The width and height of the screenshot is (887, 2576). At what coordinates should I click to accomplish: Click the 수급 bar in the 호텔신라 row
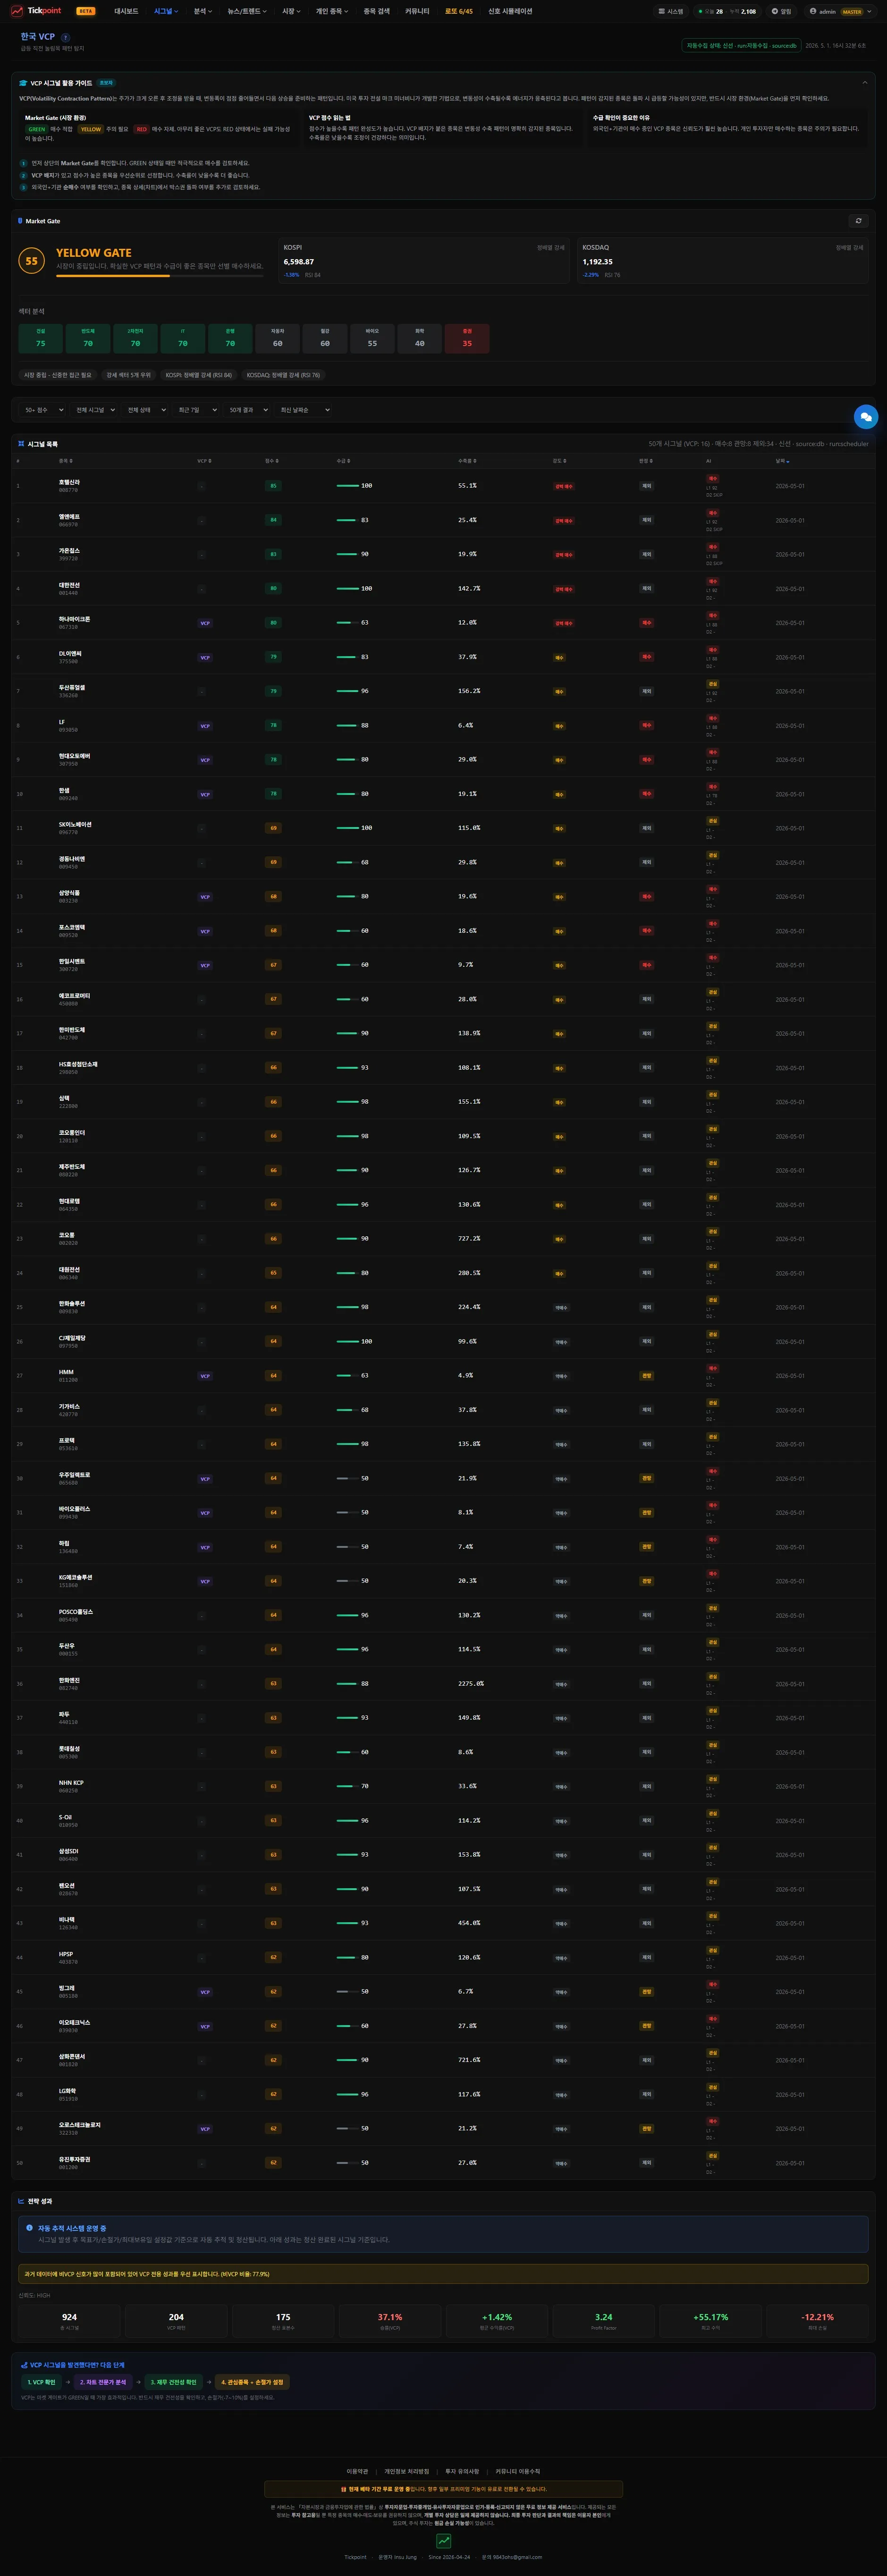tap(348, 486)
